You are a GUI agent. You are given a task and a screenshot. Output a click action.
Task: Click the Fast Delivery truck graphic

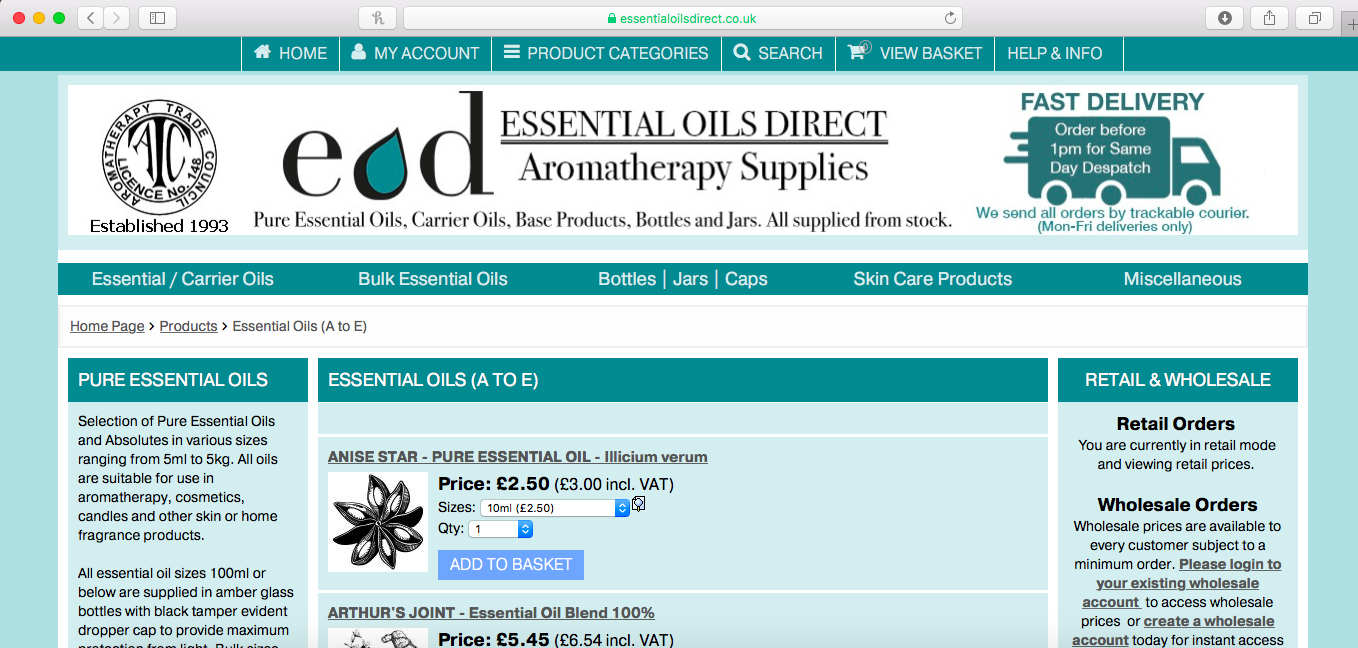[1111, 160]
